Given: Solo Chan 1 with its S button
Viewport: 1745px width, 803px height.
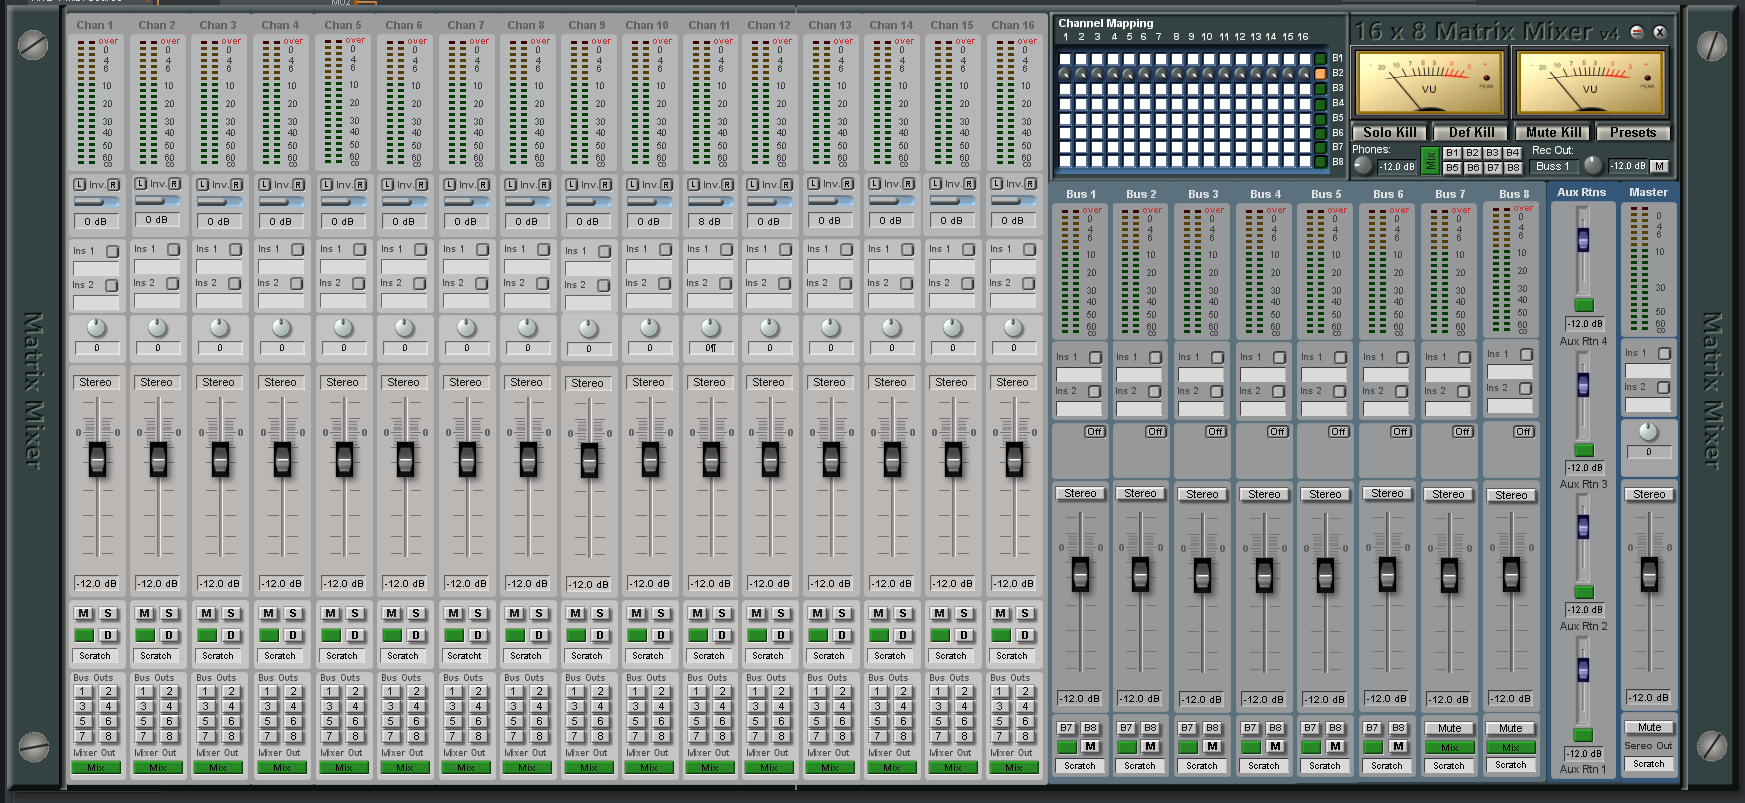Looking at the screenshot, I should [108, 613].
